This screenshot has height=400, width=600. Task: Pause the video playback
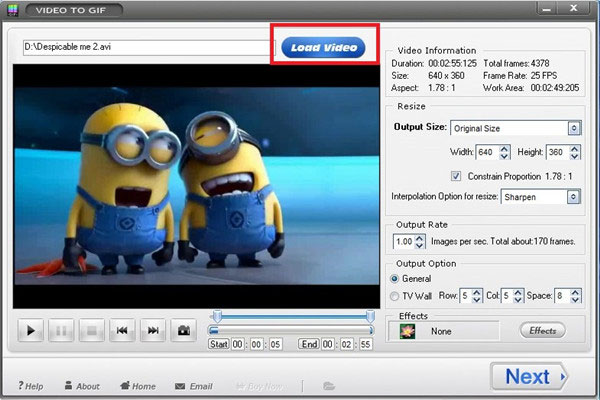point(63,330)
